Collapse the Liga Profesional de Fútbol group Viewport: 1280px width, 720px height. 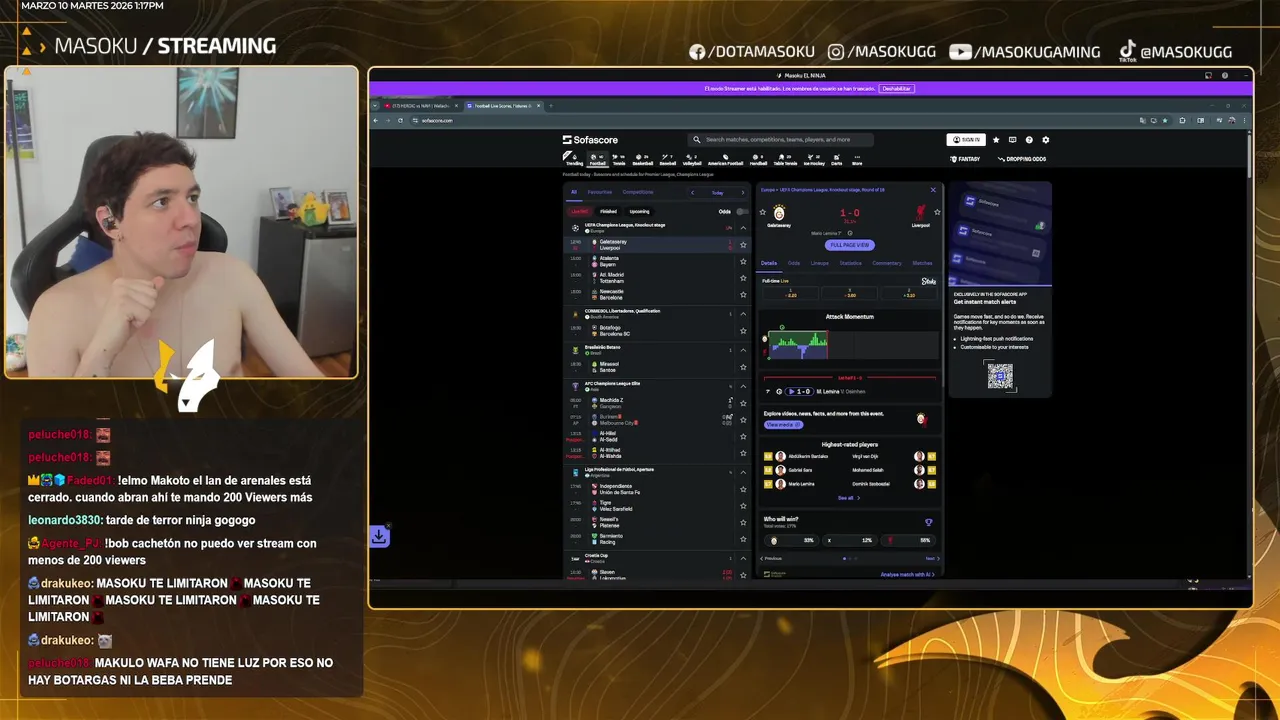point(743,471)
